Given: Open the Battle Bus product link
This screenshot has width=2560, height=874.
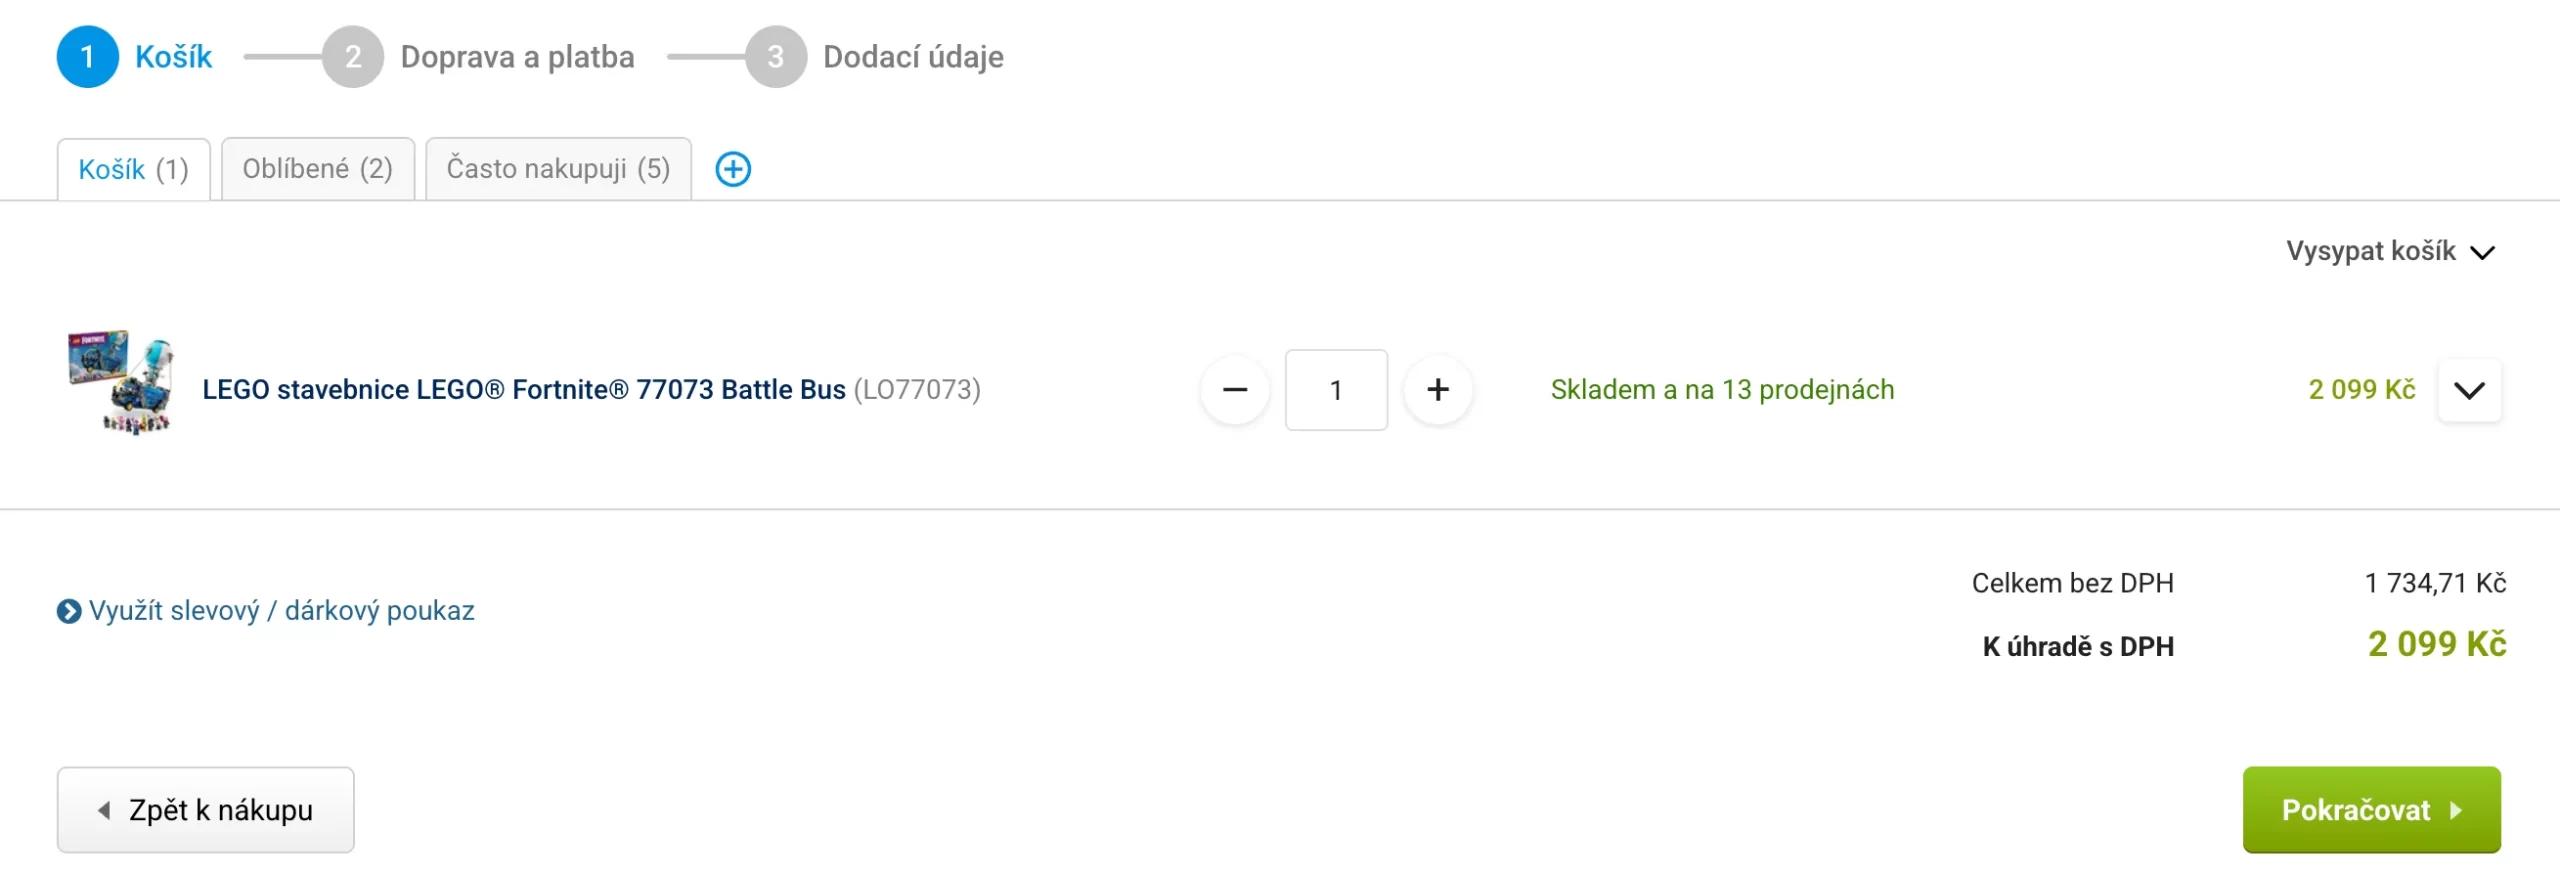Looking at the screenshot, I should (x=524, y=390).
